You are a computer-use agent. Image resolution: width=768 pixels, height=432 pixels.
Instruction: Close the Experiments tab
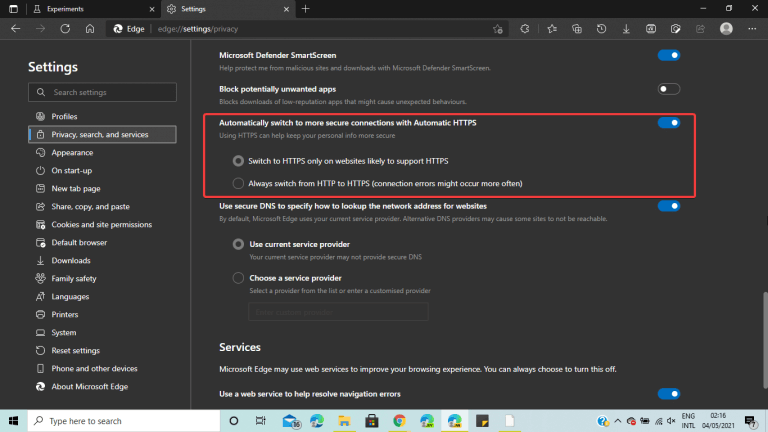(x=152, y=9)
